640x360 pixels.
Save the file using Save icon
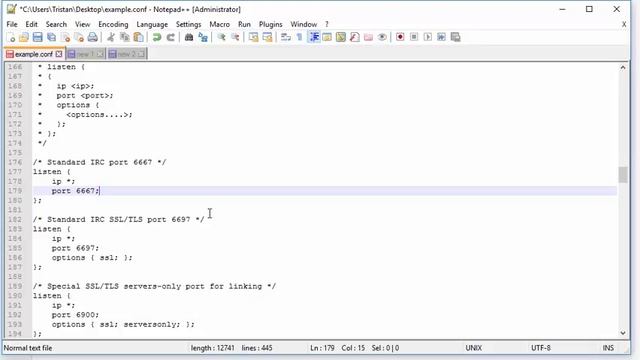(38, 38)
